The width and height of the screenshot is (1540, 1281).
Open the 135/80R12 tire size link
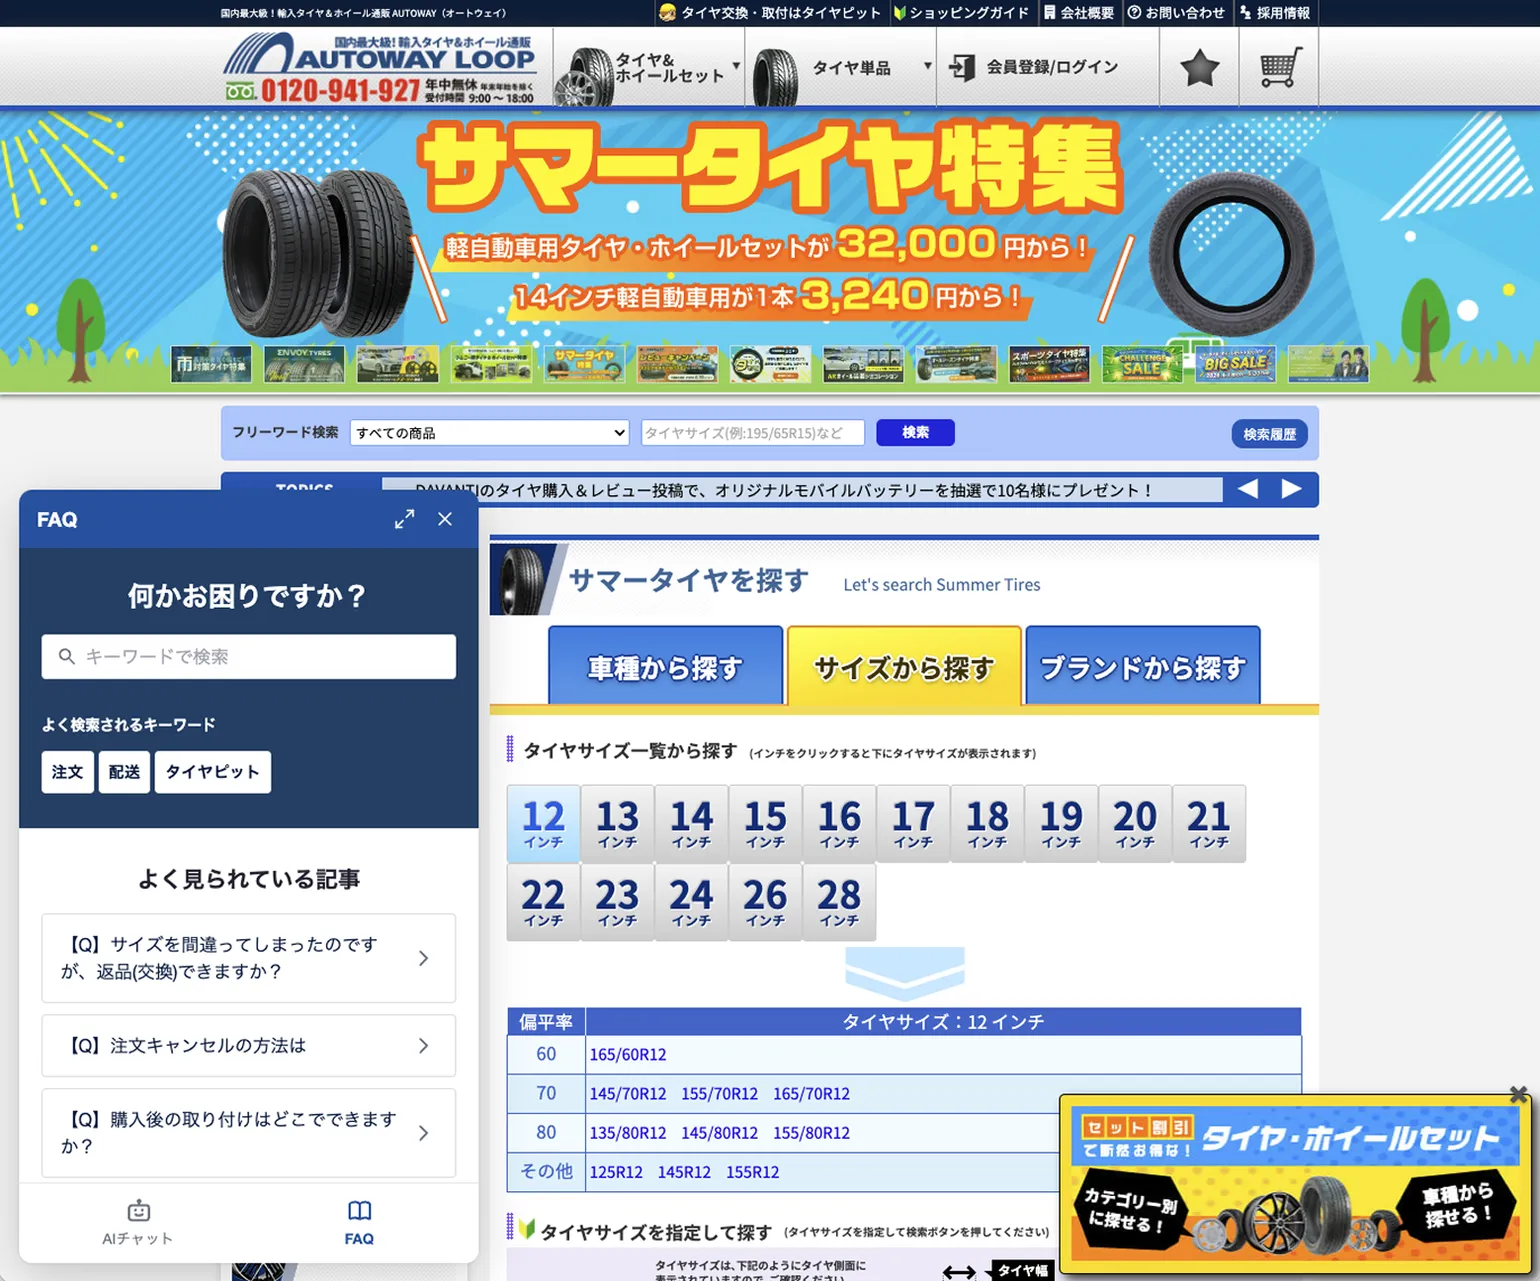tap(628, 1132)
